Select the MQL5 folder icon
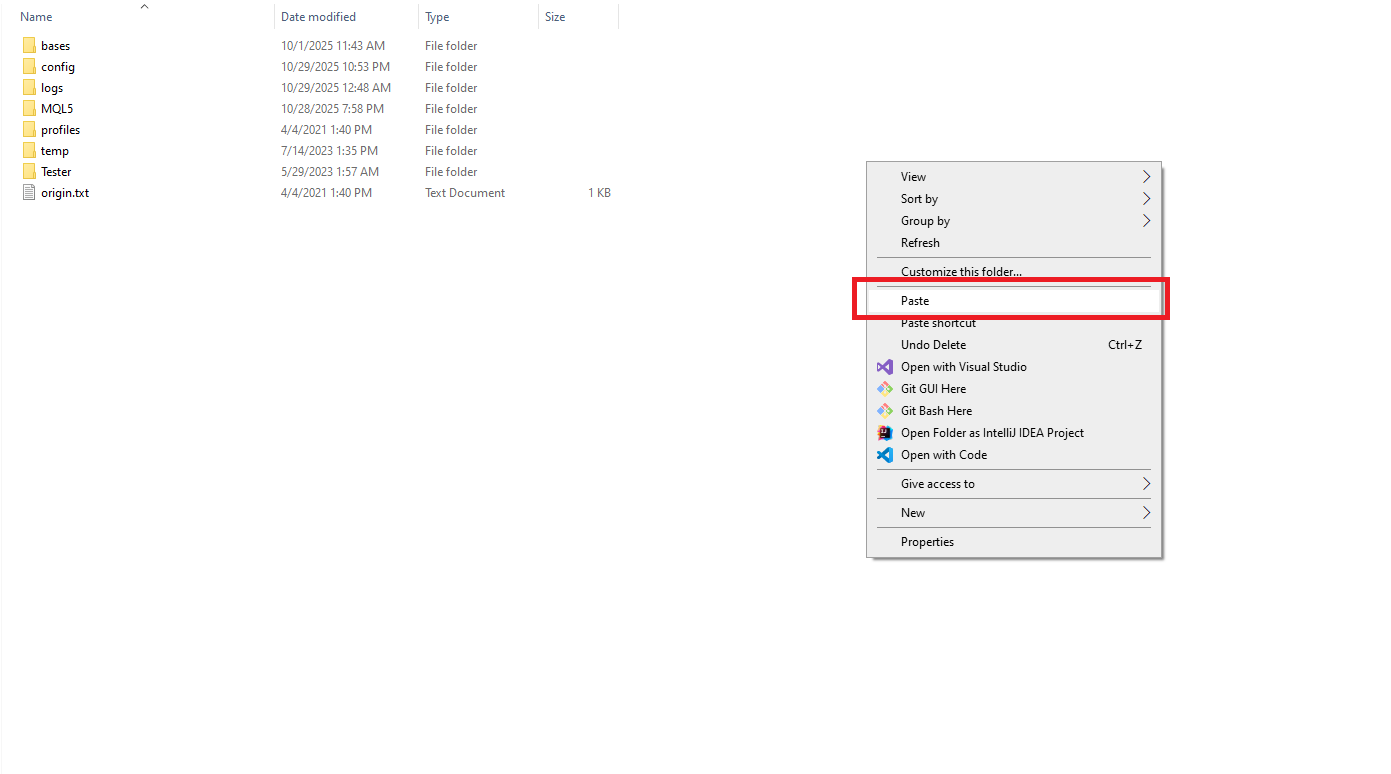 [28, 108]
